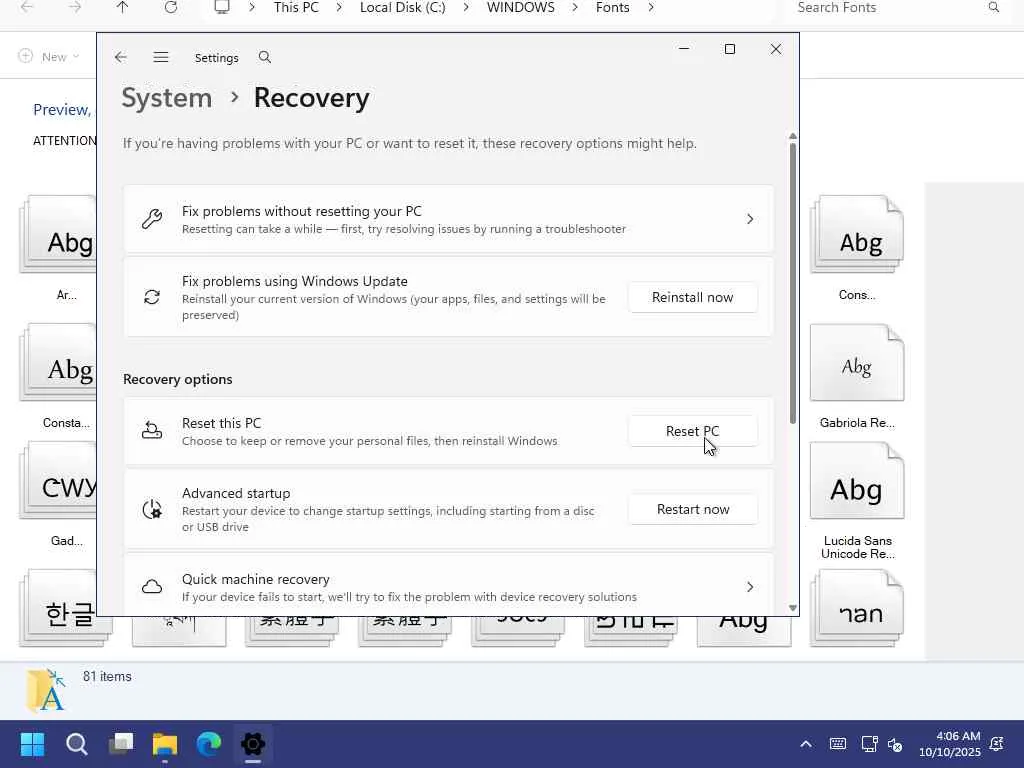
Task: Select the Hebrew sample font thumbnail
Action: point(857,608)
